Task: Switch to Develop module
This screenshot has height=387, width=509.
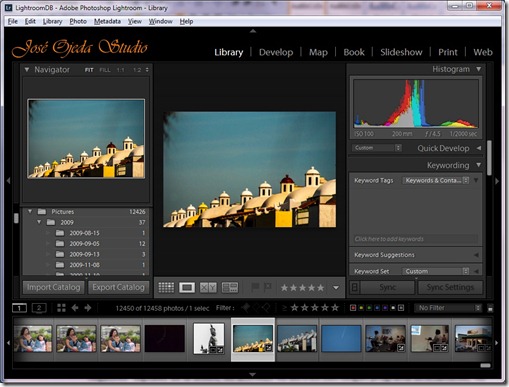Action: pyautogui.click(x=276, y=52)
